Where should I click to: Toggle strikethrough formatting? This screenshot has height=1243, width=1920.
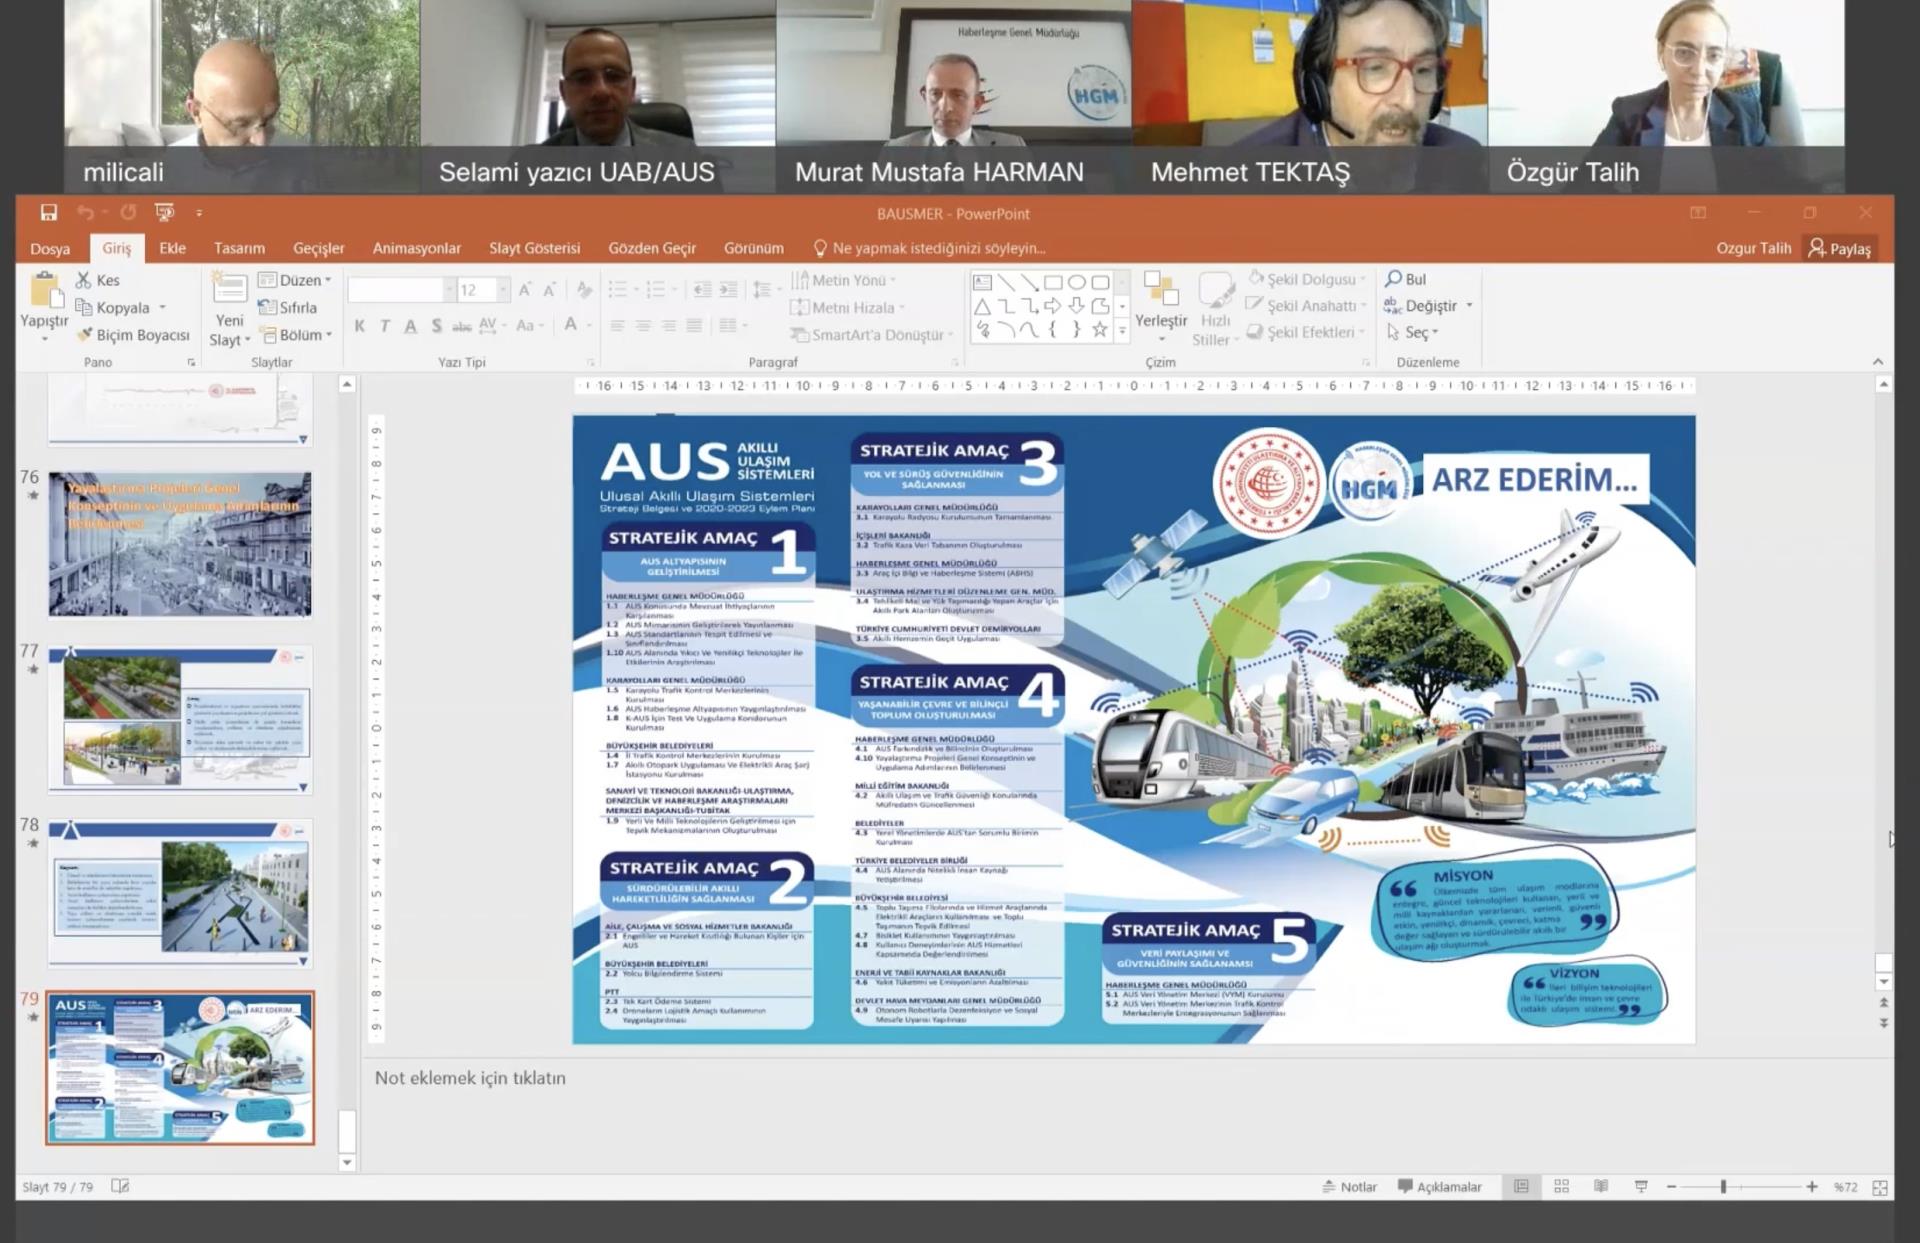point(461,326)
